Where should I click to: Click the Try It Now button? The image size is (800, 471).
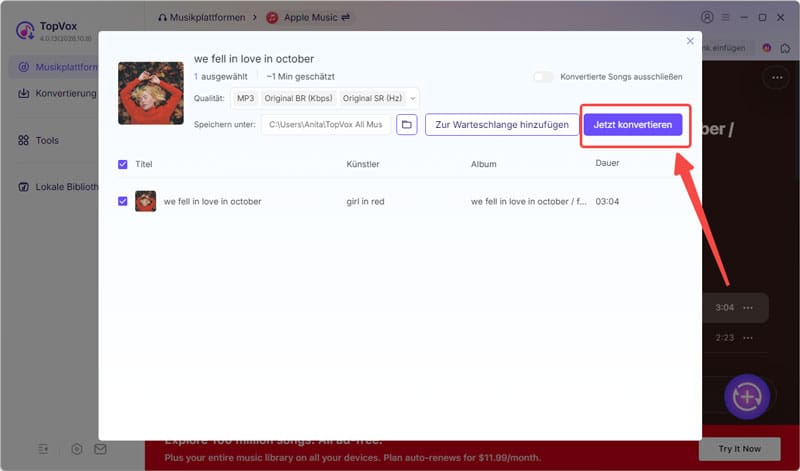739,449
